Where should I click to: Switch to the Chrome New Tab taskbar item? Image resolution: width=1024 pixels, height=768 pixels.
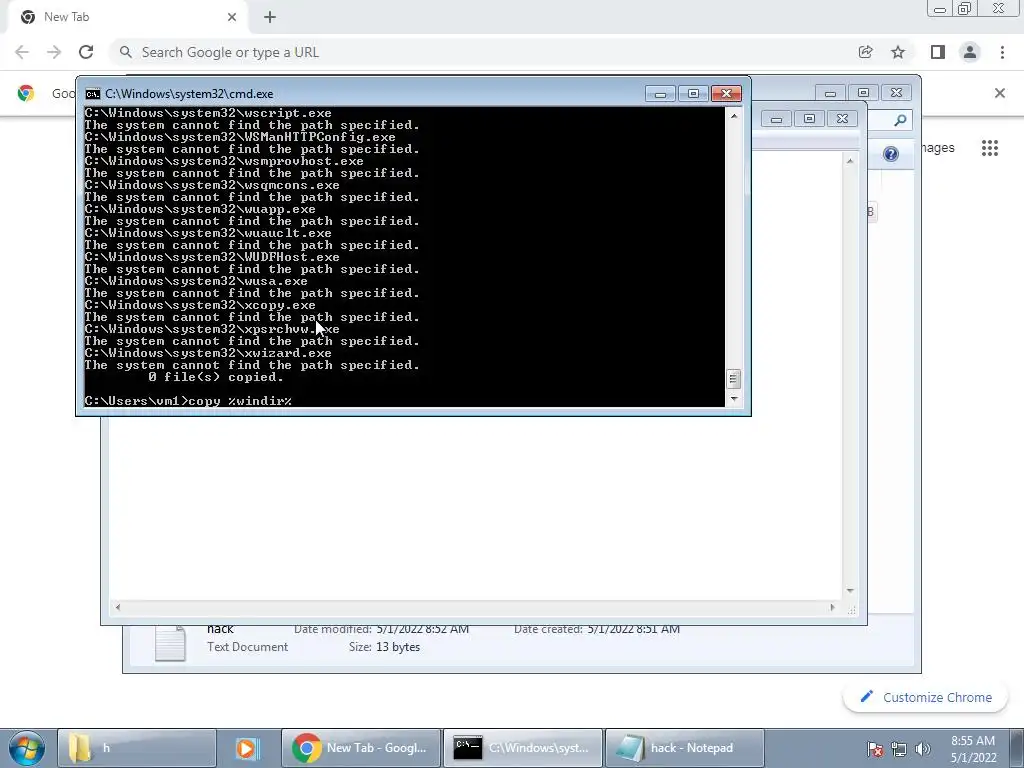(361, 748)
